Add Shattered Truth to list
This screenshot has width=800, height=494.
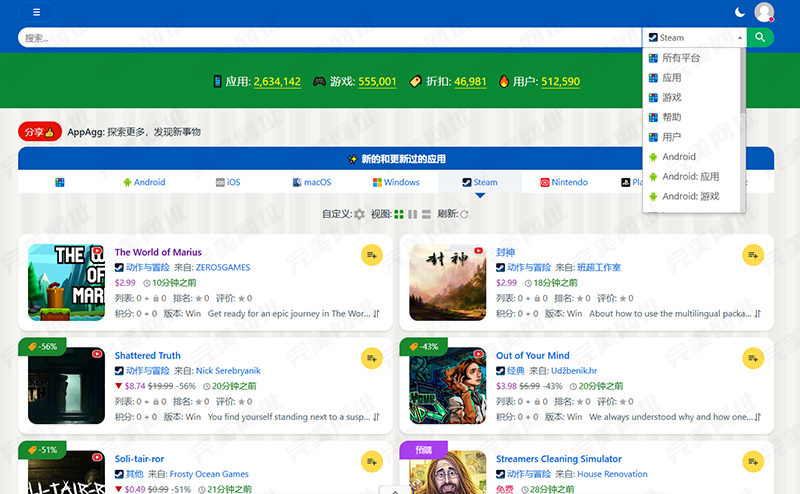click(x=372, y=358)
